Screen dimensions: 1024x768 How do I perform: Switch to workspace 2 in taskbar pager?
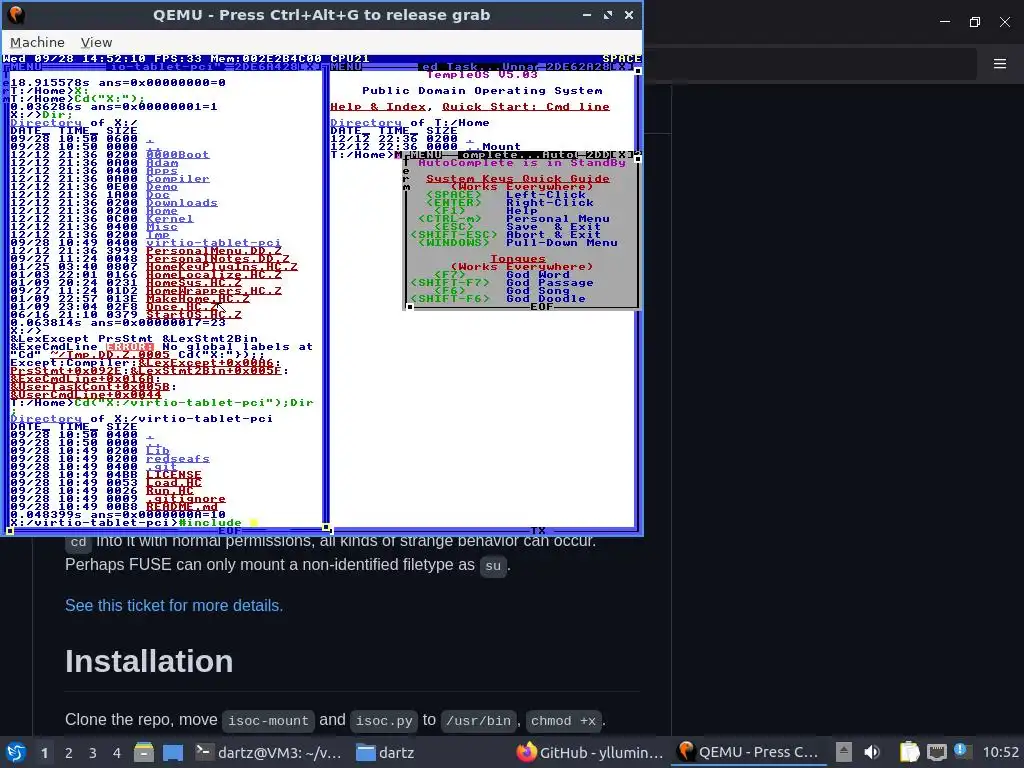69,753
